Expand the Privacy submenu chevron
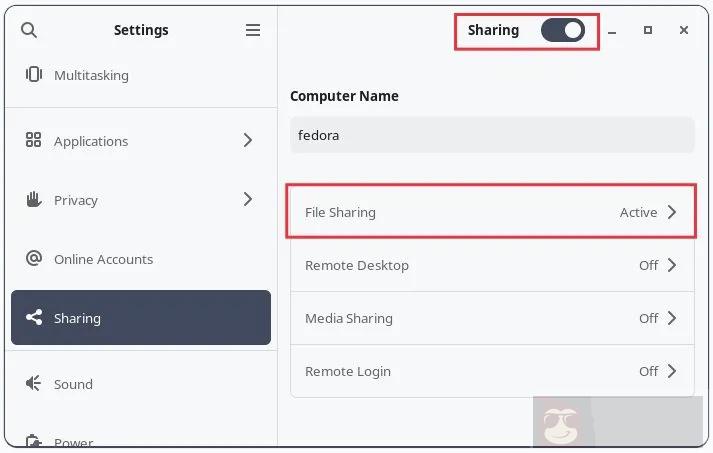Image resolution: width=713 pixels, height=453 pixels. coord(248,200)
